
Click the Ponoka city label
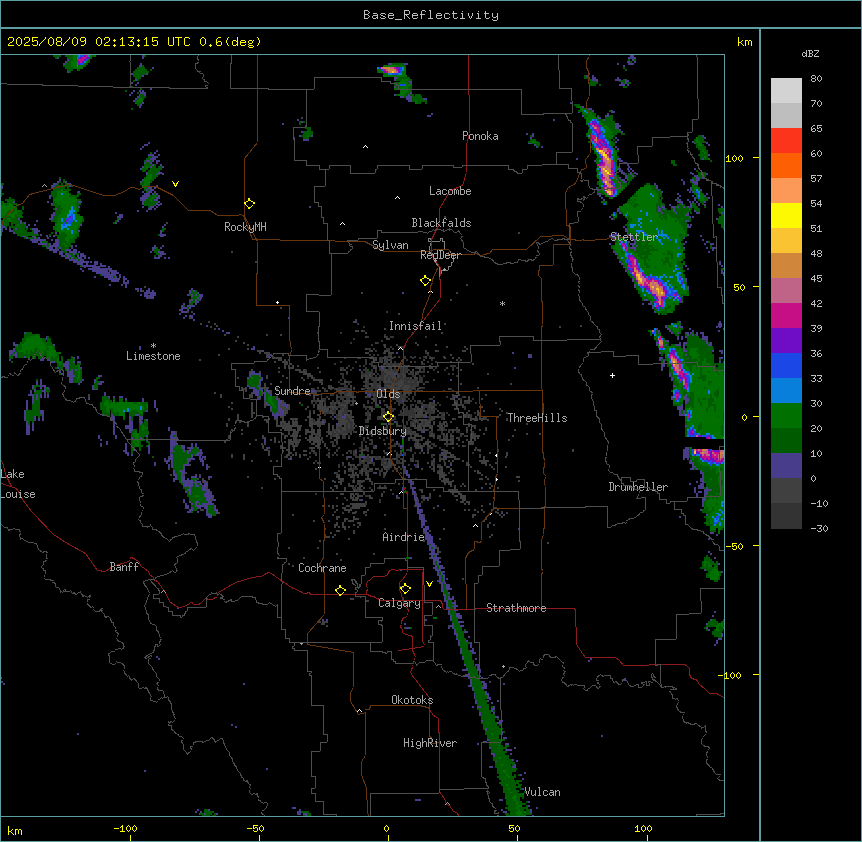[480, 136]
